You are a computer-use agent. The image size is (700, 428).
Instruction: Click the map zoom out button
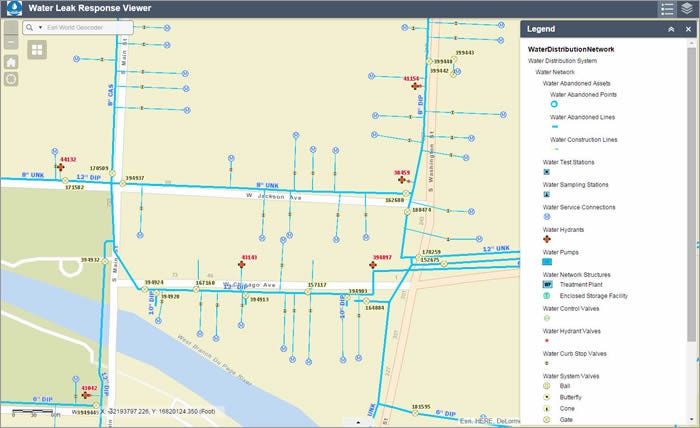pyautogui.click(x=11, y=42)
